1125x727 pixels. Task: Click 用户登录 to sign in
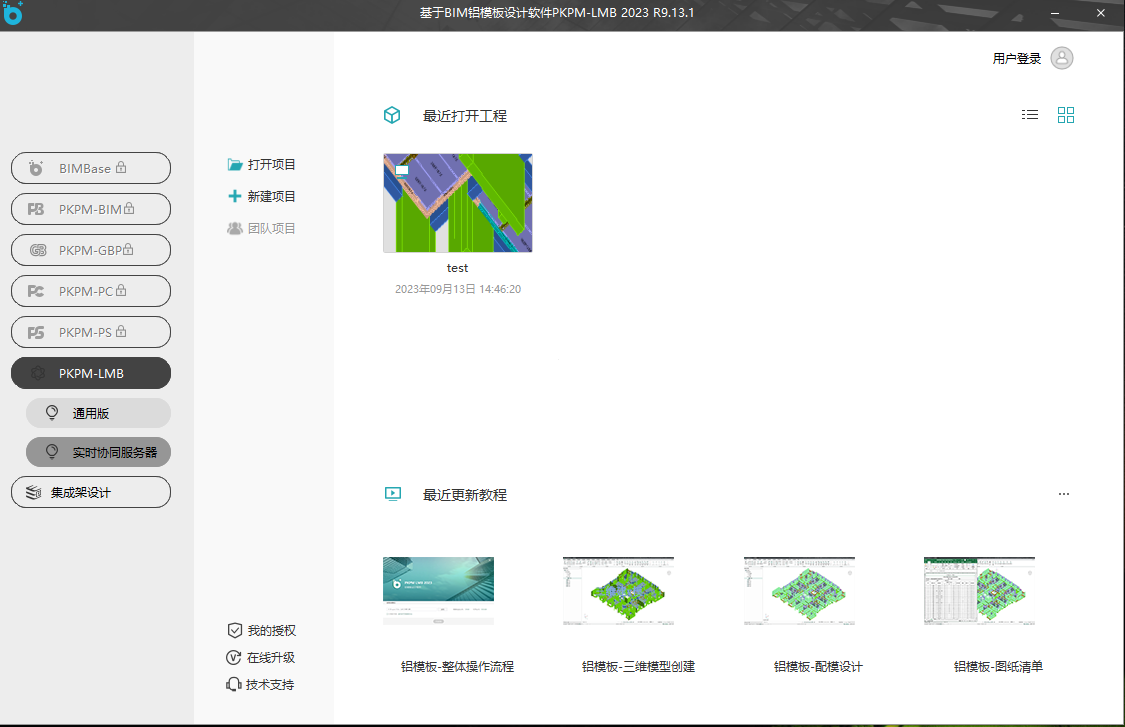1017,58
